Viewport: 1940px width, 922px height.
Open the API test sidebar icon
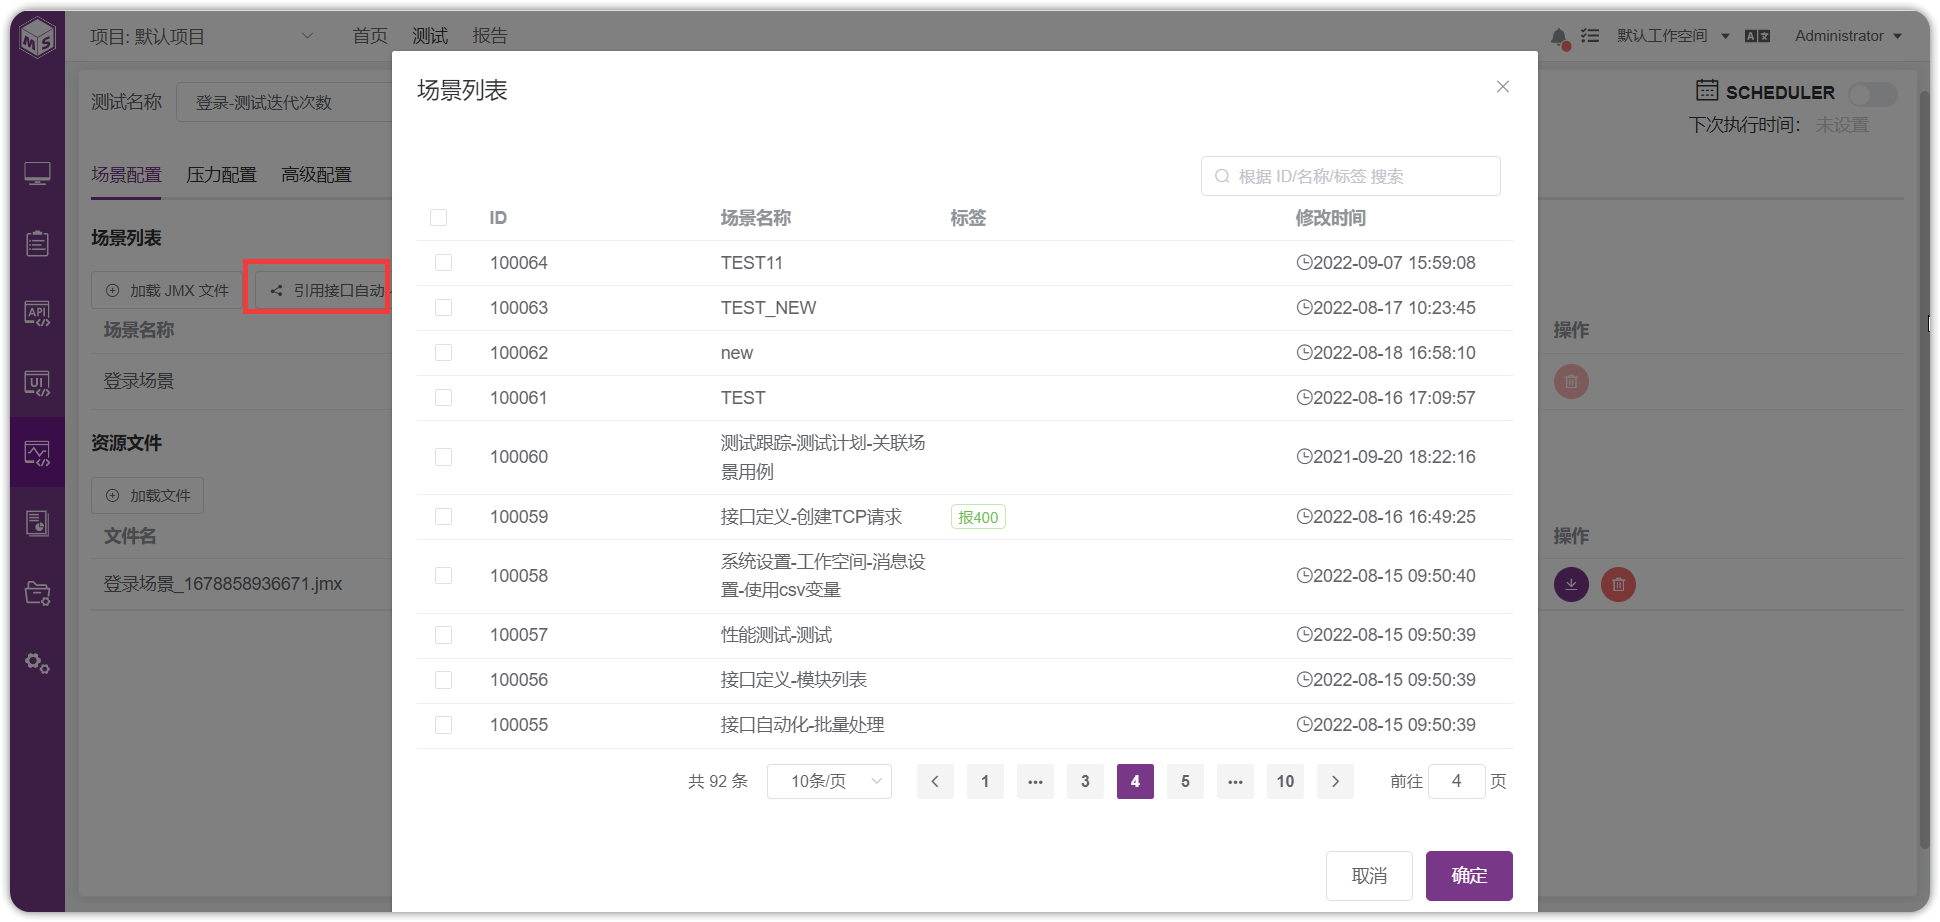coord(37,313)
